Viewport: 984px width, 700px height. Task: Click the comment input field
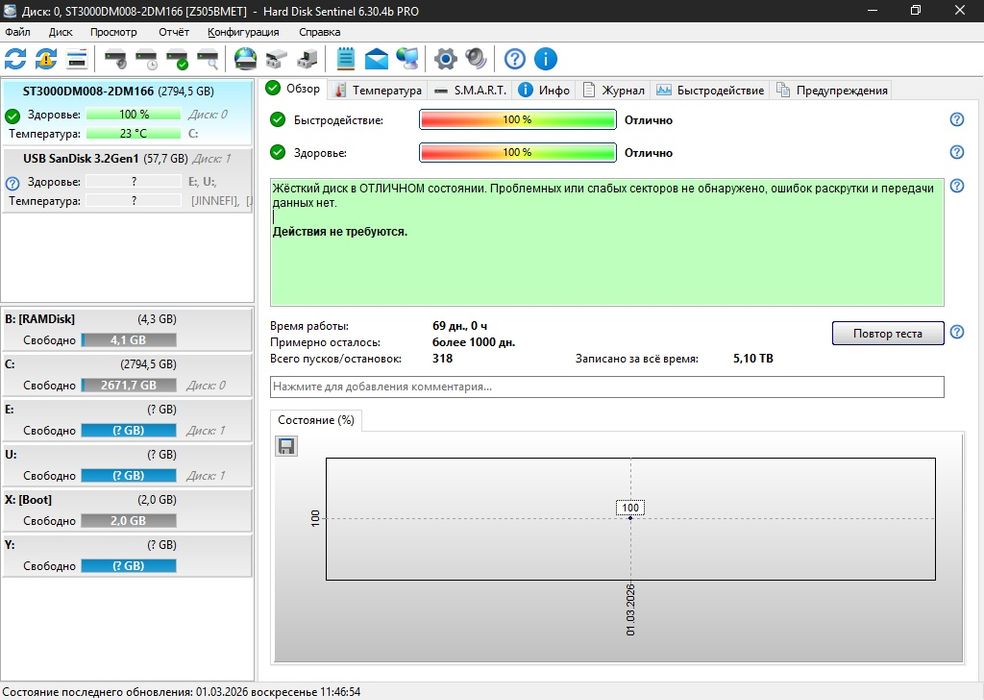[606, 387]
